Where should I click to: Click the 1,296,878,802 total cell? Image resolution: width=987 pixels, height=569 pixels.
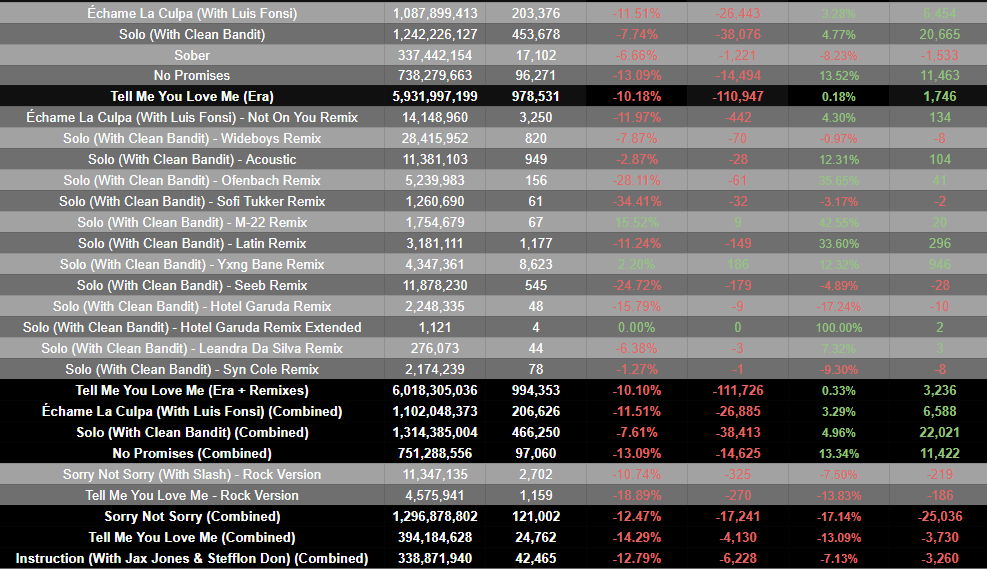[x=435, y=516]
